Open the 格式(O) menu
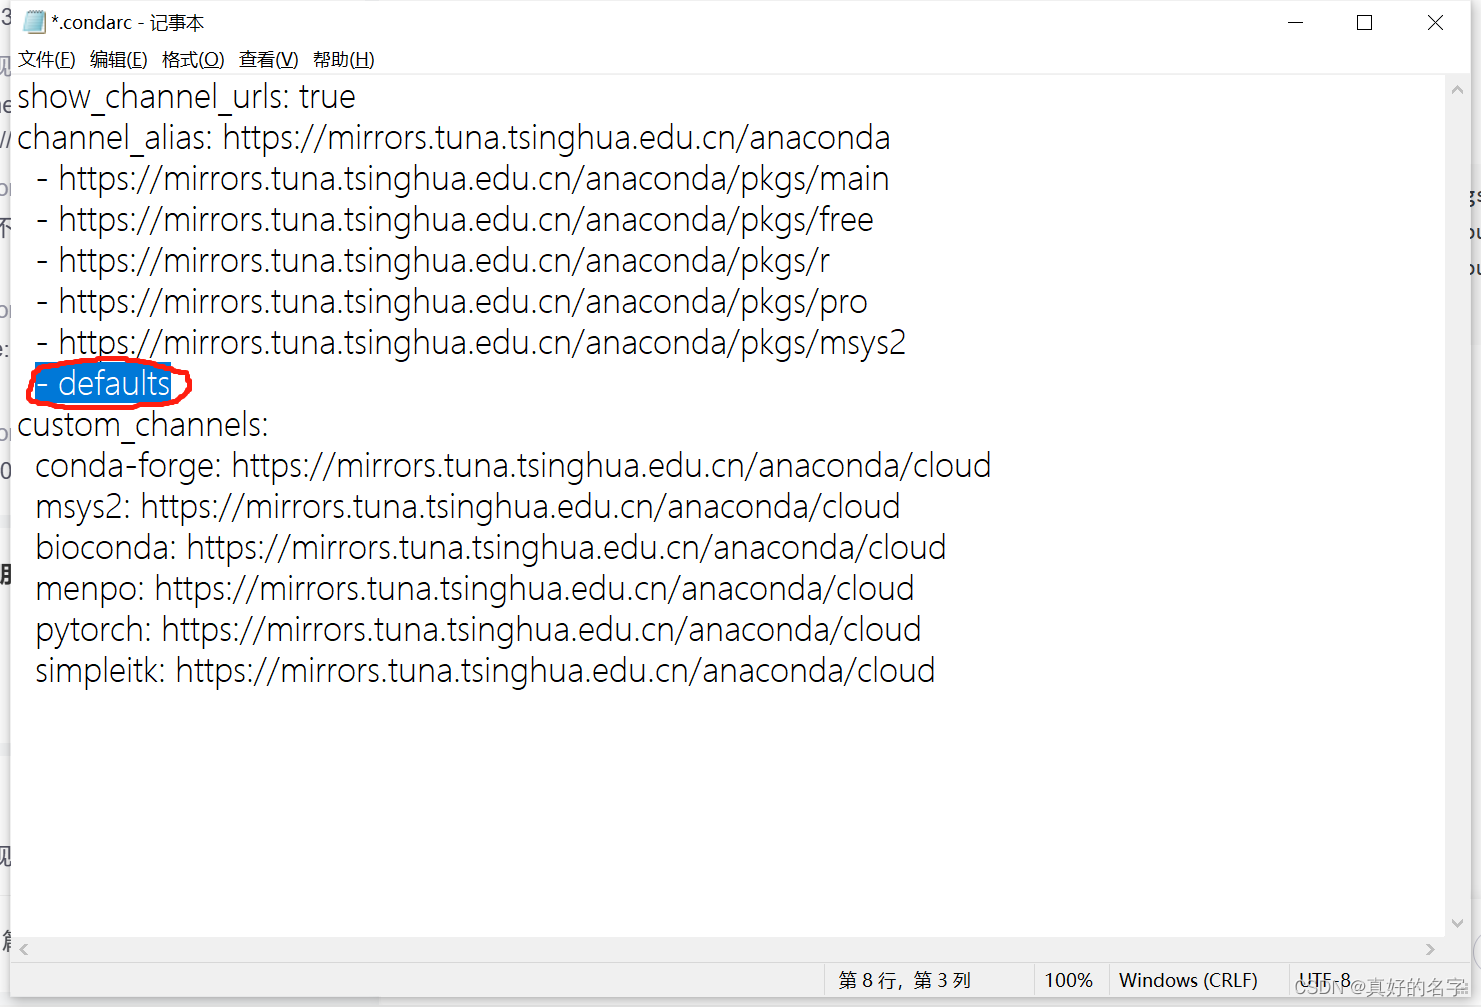 tap(192, 59)
